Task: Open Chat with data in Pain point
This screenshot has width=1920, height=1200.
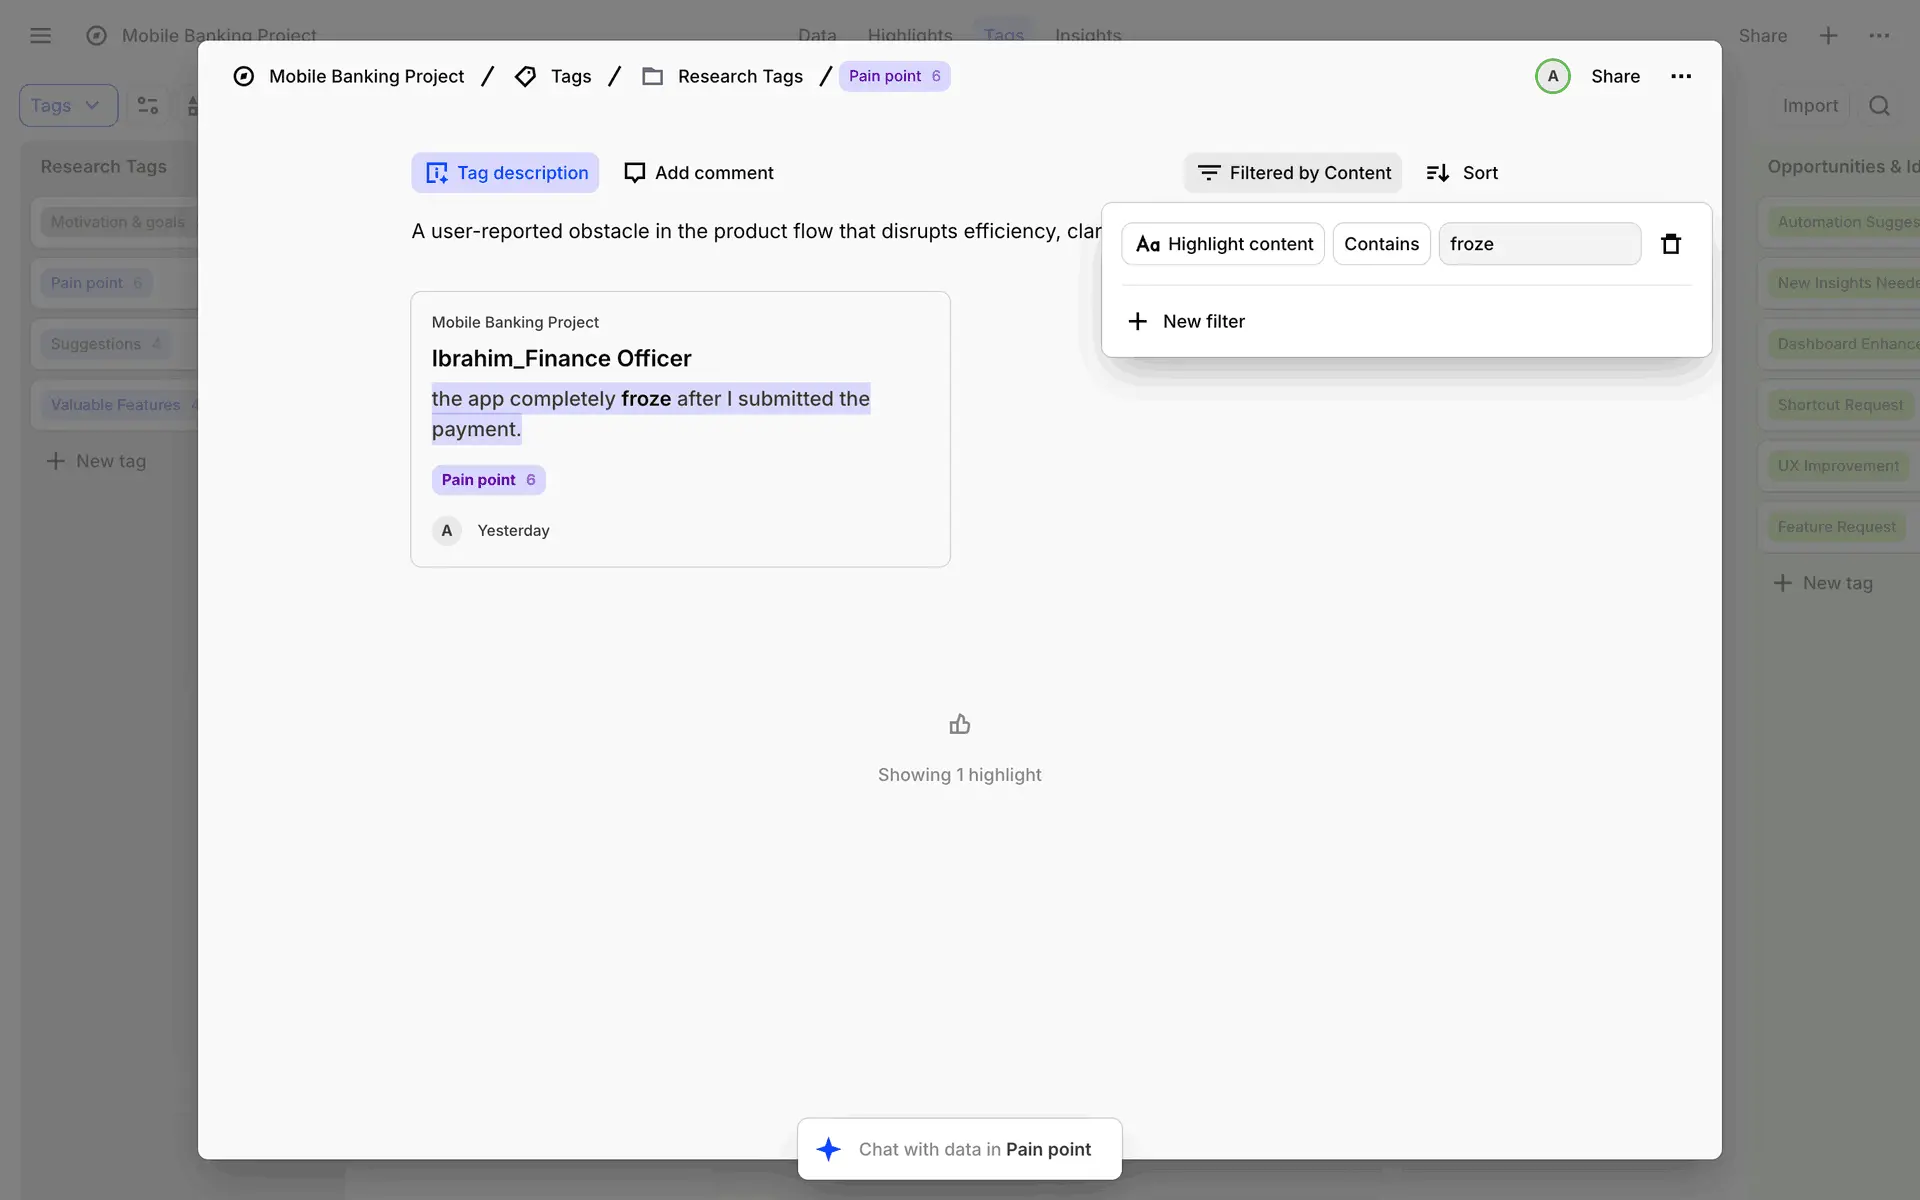Action: coord(974,1149)
